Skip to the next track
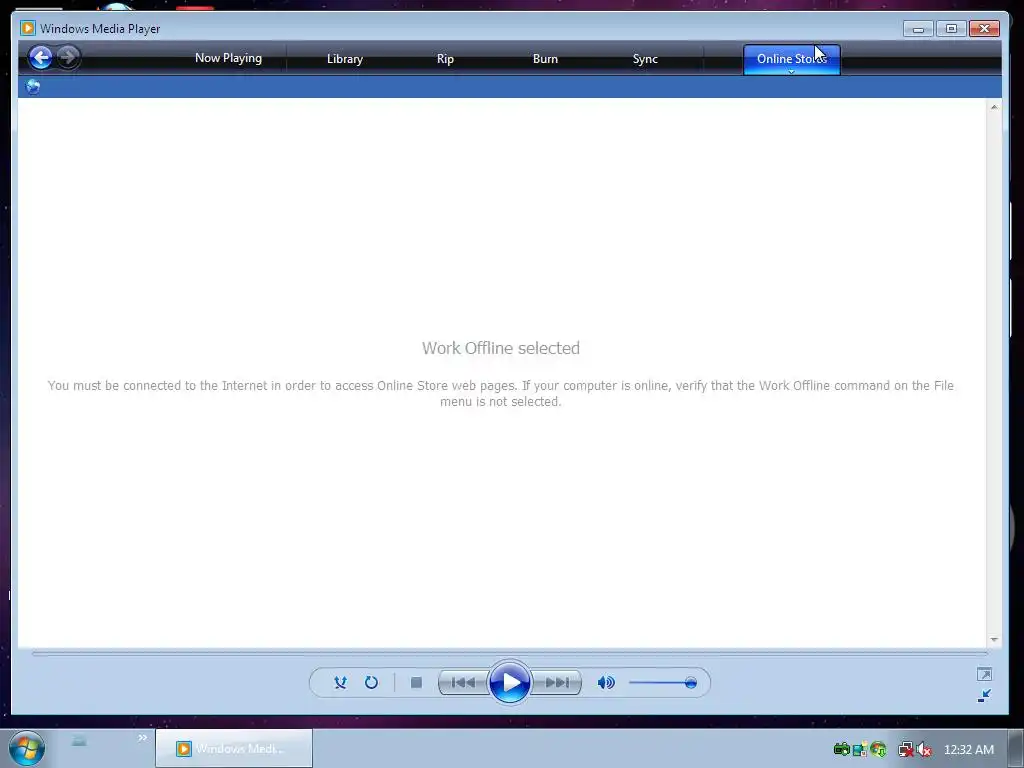The width and height of the screenshot is (1024, 768). pyautogui.click(x=556, y=682)
